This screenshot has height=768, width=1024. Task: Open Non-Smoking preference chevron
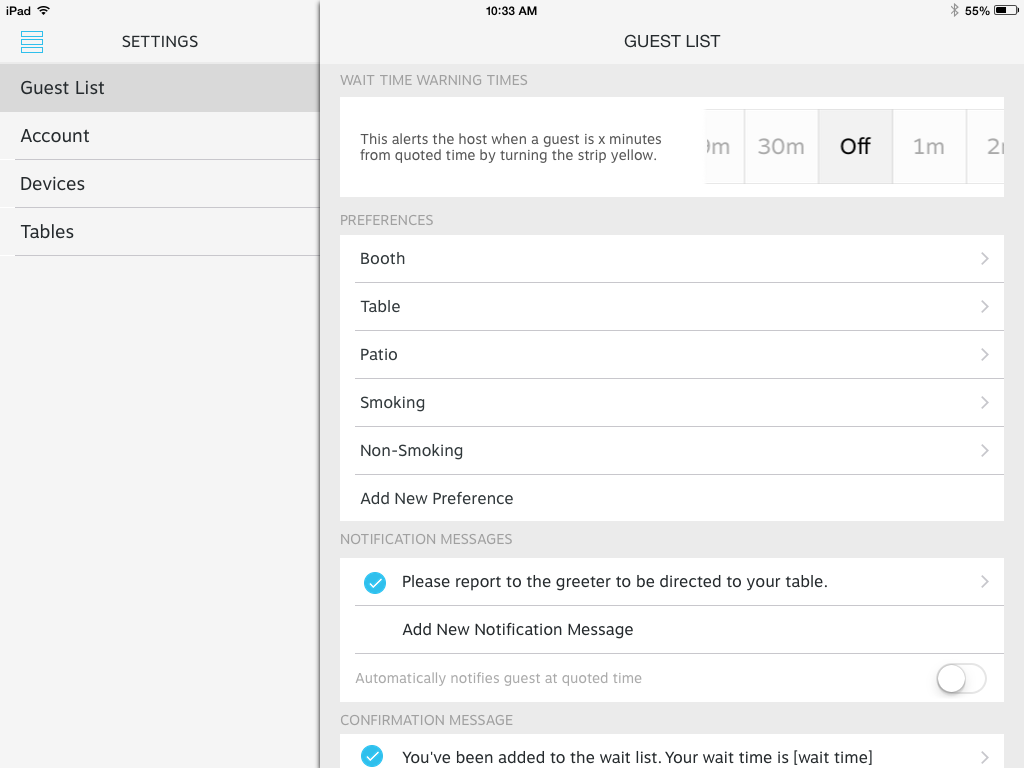tap(984, 451)
